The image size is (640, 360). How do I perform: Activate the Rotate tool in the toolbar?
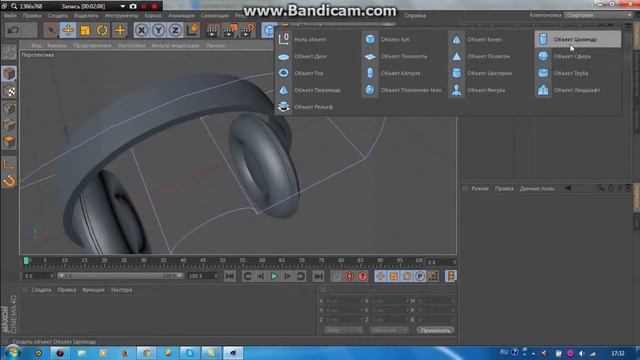102,30
